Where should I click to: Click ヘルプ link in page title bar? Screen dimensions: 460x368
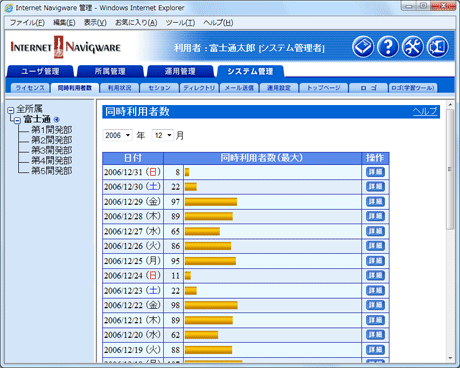425,111
